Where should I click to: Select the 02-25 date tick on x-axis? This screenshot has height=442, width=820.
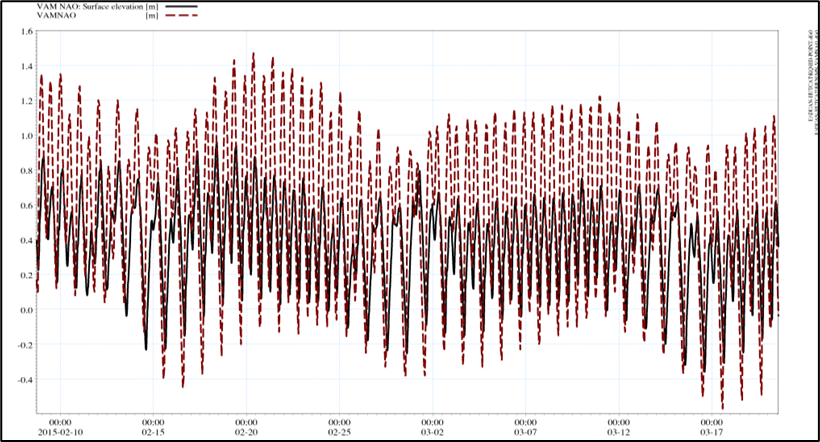[339, 432]
